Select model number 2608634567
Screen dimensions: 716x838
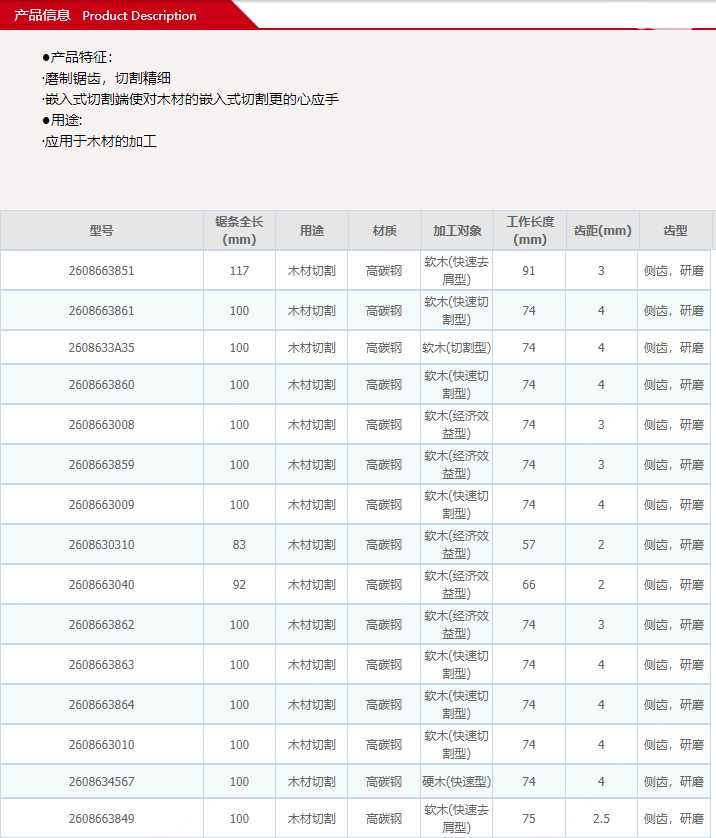tap(101, 782)
